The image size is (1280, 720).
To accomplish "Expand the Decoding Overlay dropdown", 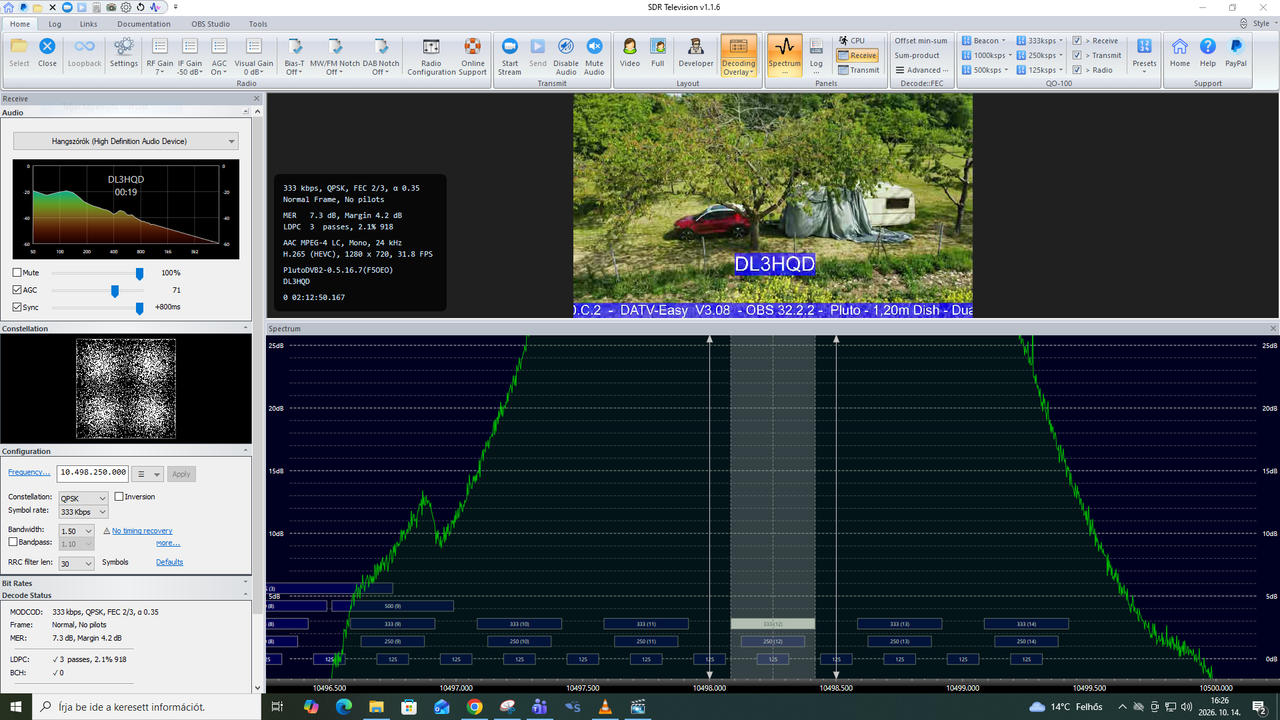I will tap(739, 72).
